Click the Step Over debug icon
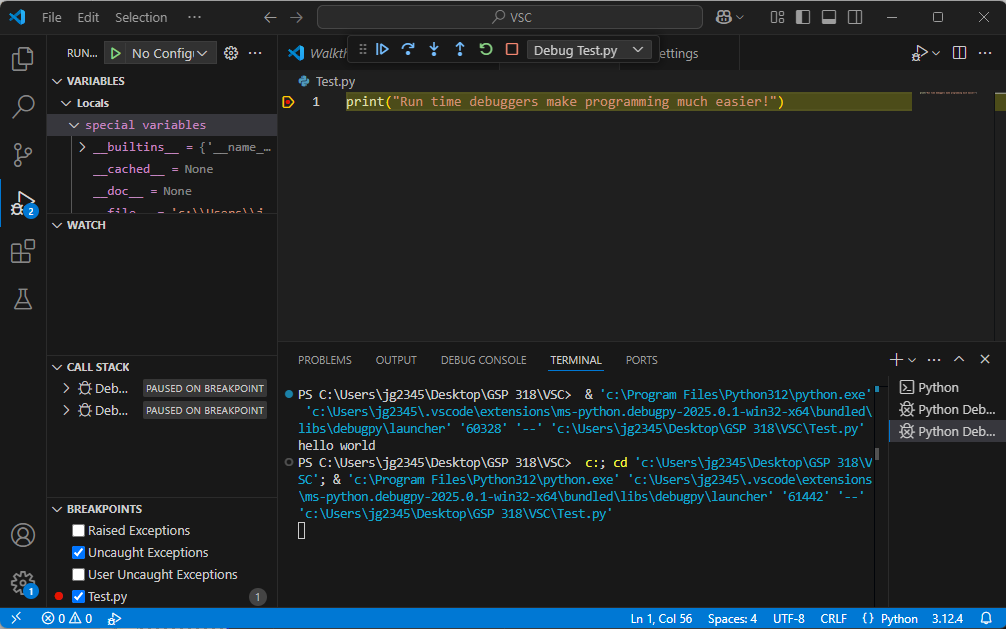1006x629 pixels. click(408, 49)
